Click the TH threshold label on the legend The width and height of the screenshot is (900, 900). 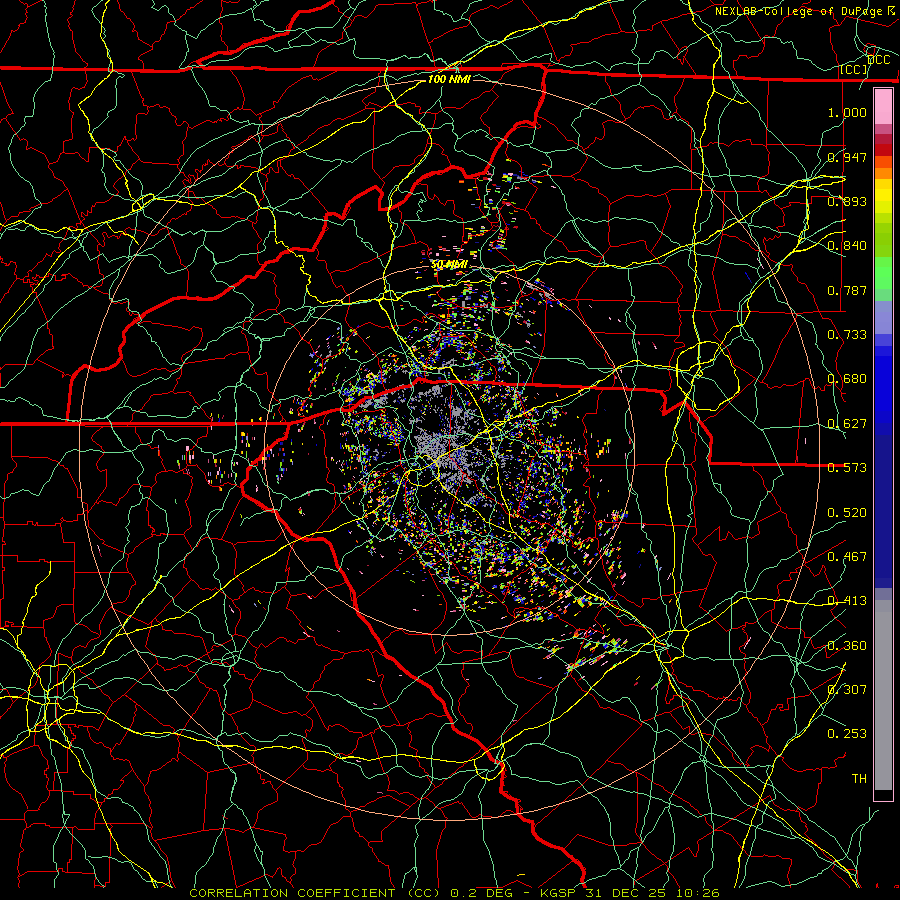[x=859, y=778]
